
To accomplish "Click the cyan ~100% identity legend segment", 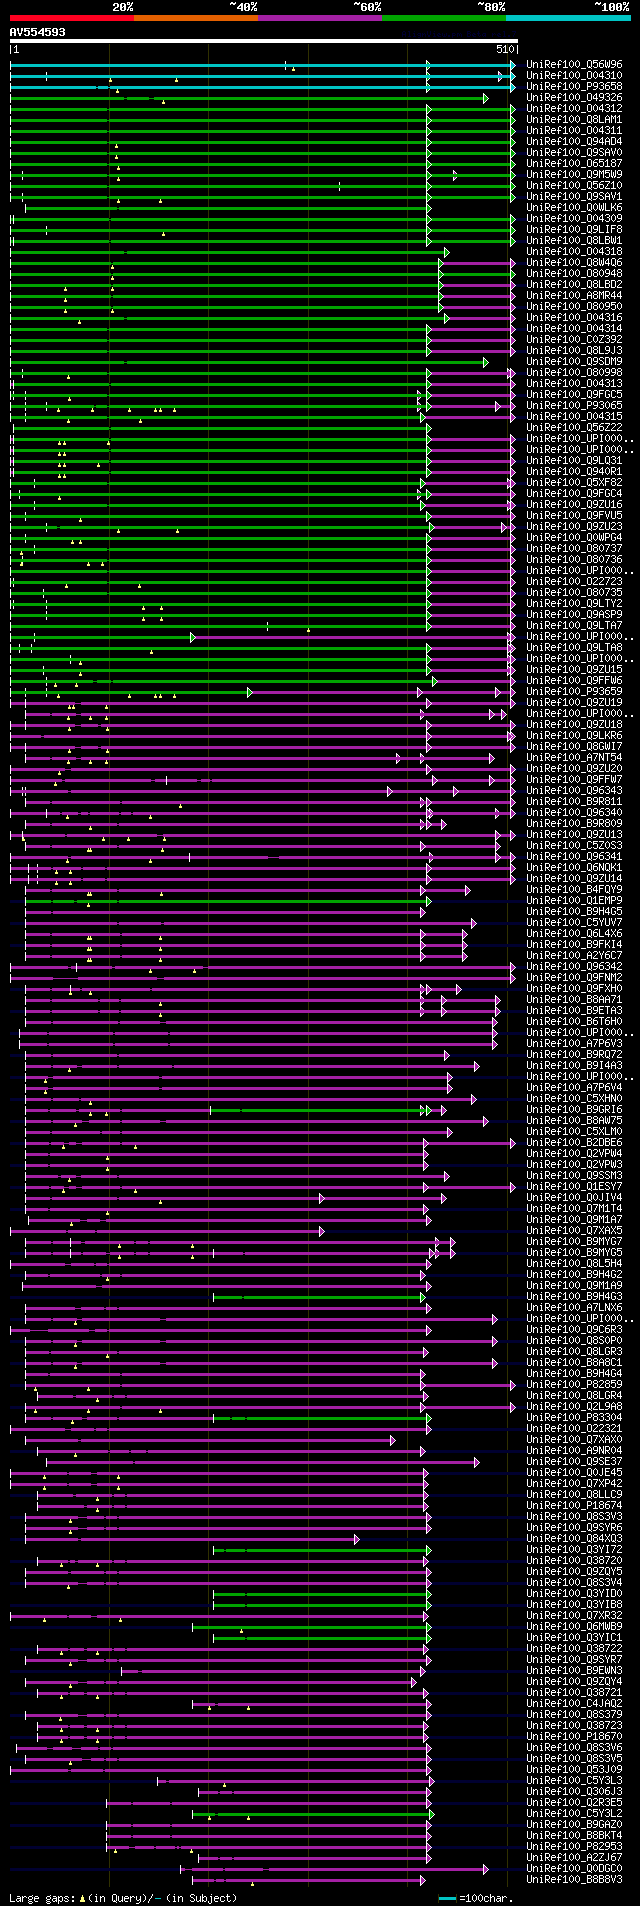I will 568,17.
